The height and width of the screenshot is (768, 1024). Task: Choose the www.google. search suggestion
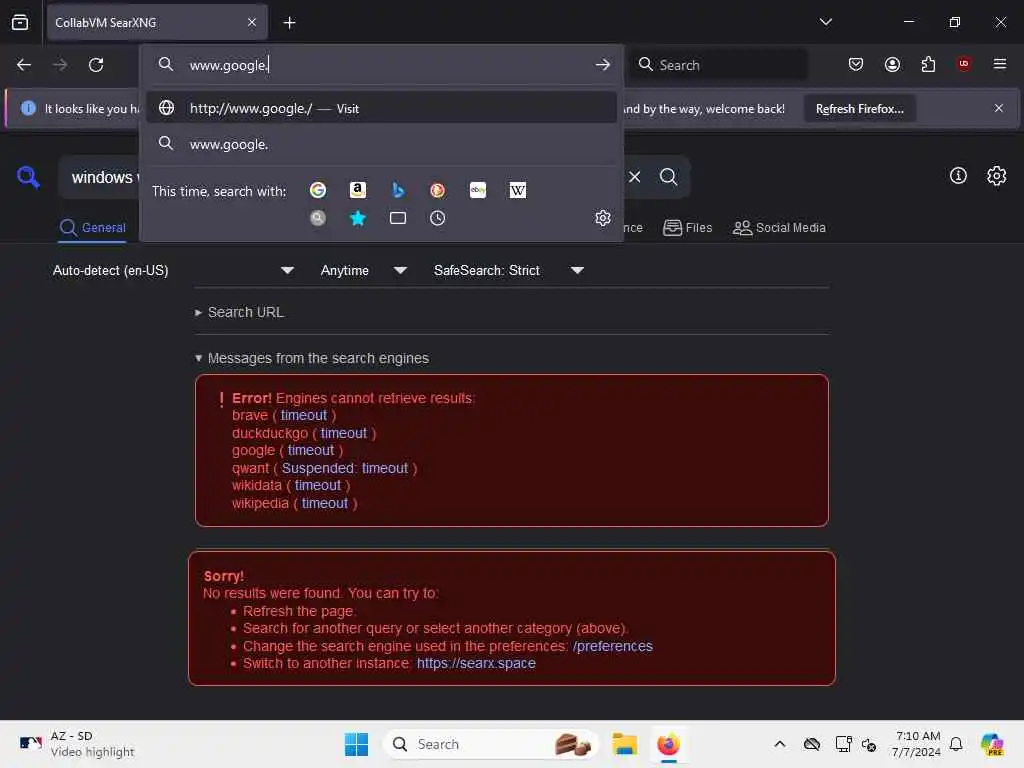point(382,144)
